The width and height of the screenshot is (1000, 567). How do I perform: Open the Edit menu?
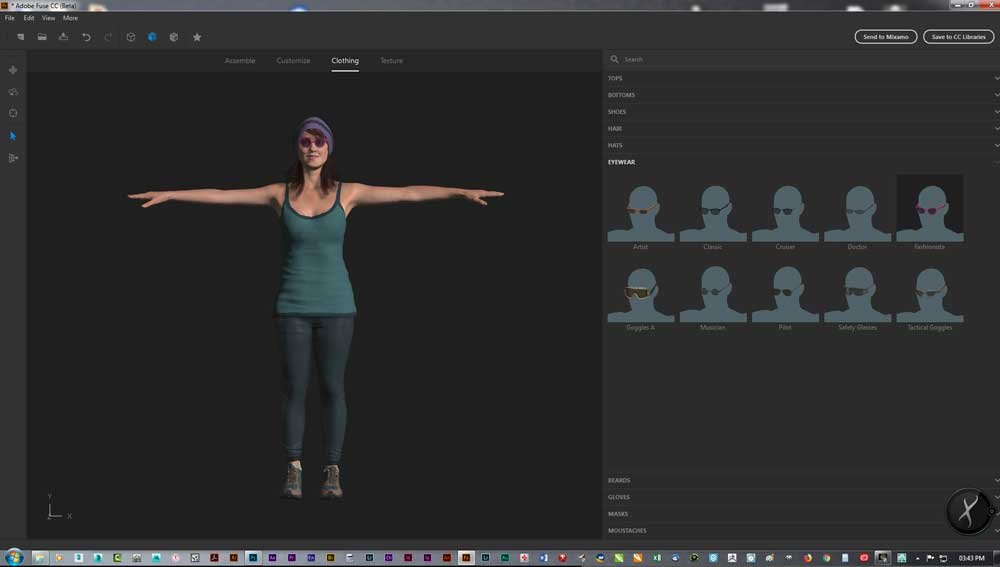pyautogui.click(x=29, y=18)
